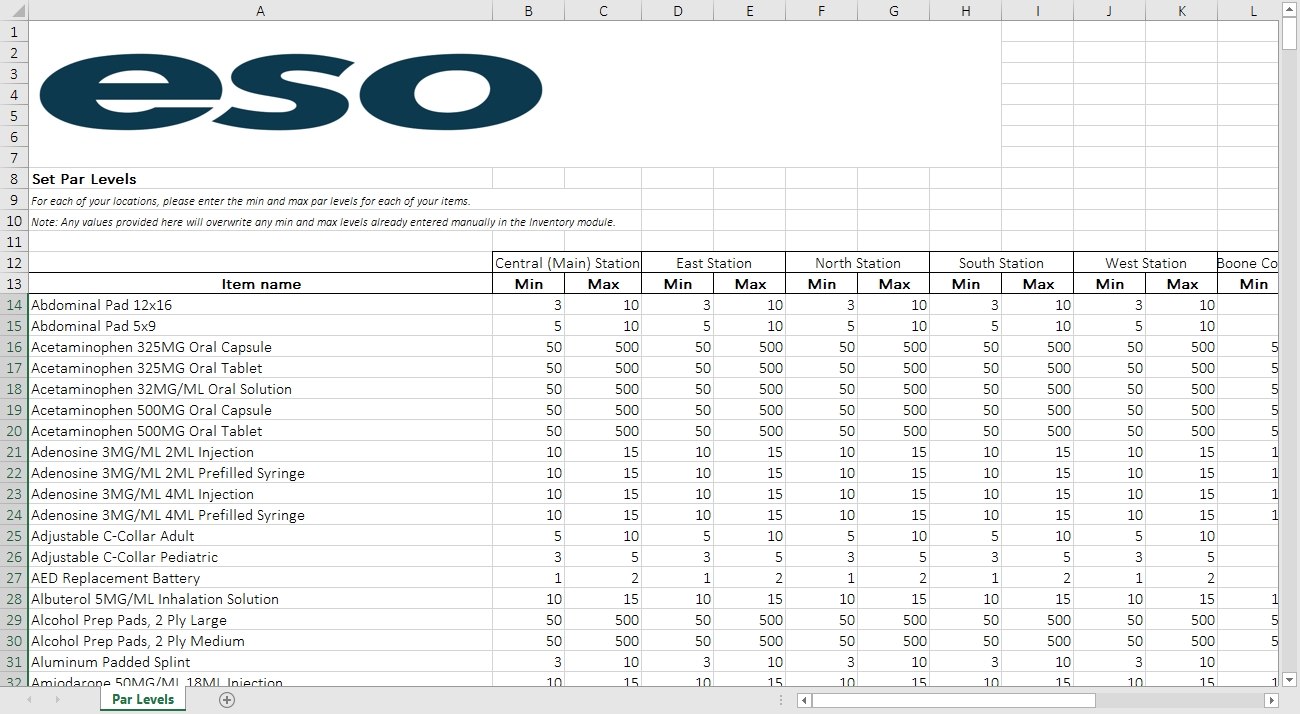
Task: Select Central Min value for Abdominal Pad 12x16
Action: 529,305
